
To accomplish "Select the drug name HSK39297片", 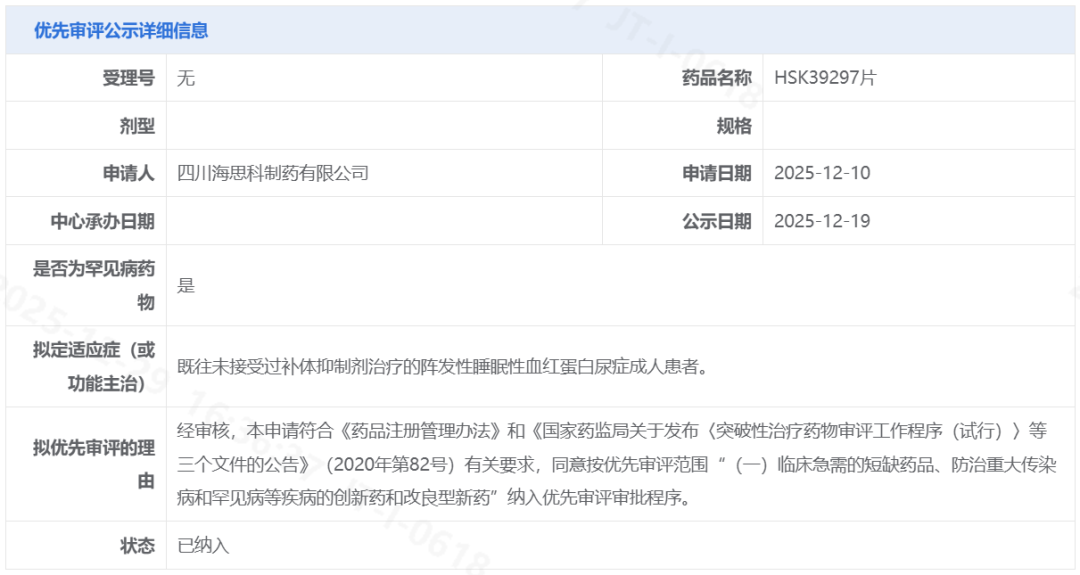I will coord(825,78).
